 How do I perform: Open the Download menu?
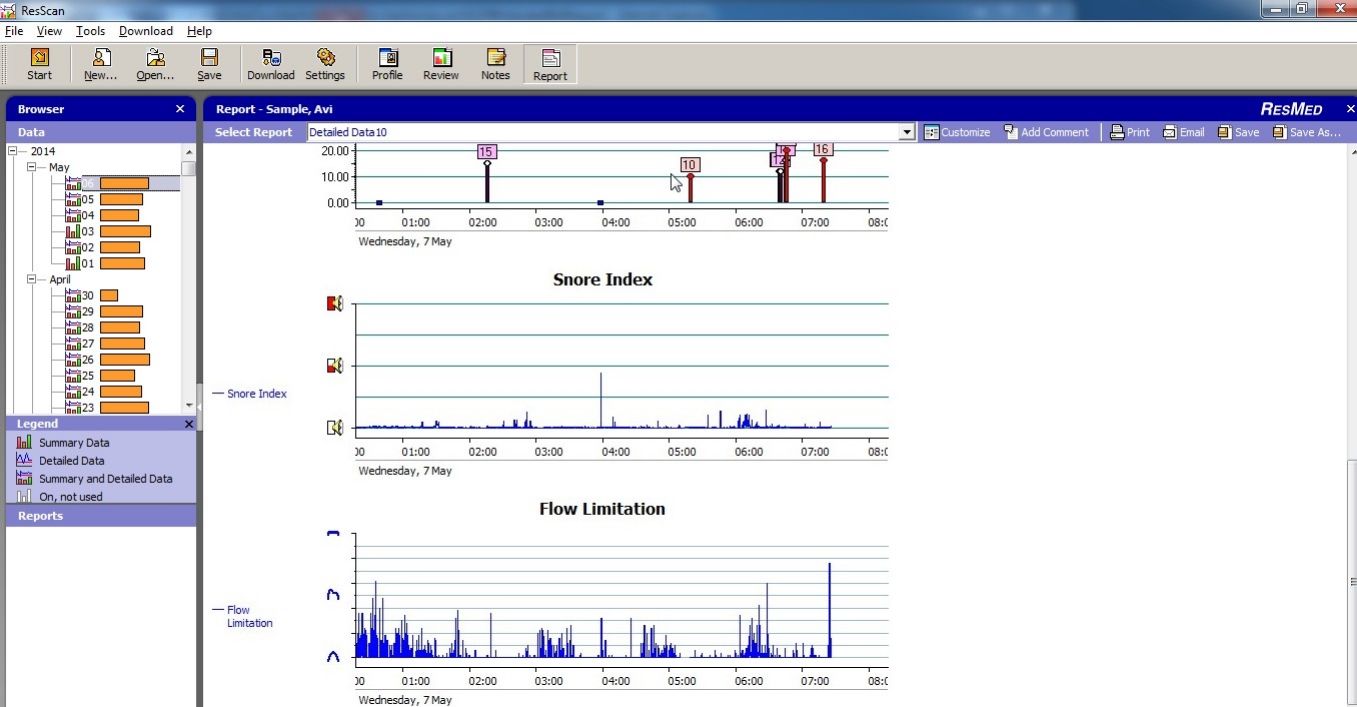(x=146, y=31)
